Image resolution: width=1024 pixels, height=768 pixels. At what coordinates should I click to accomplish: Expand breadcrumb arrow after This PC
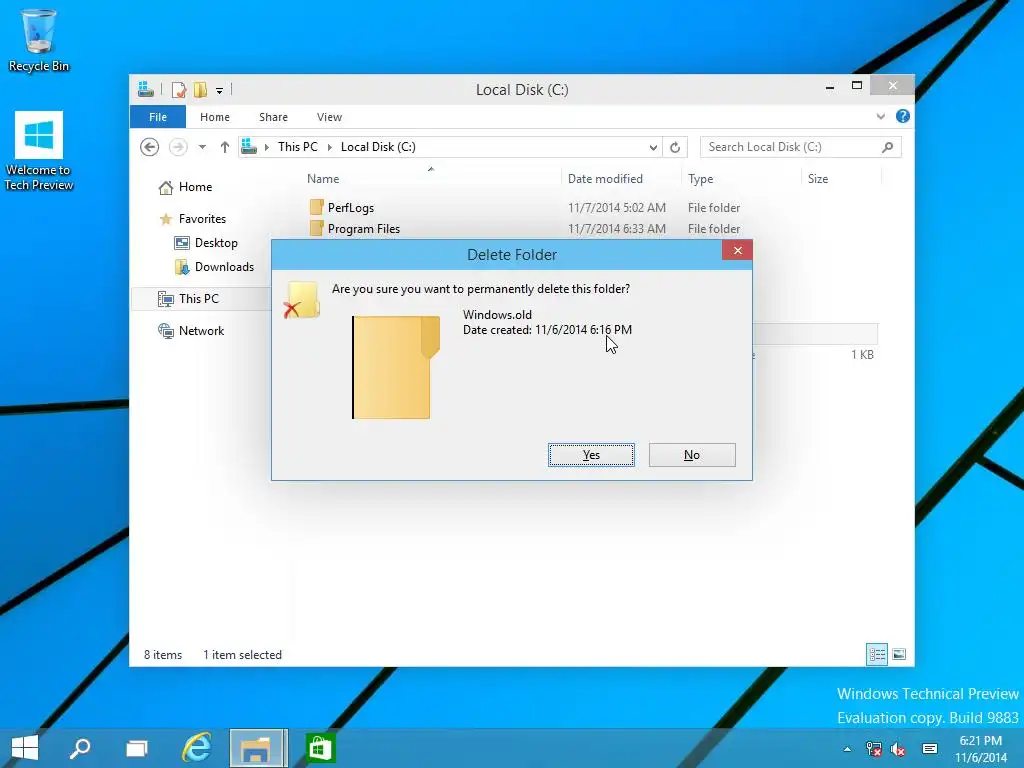point(329,147)
